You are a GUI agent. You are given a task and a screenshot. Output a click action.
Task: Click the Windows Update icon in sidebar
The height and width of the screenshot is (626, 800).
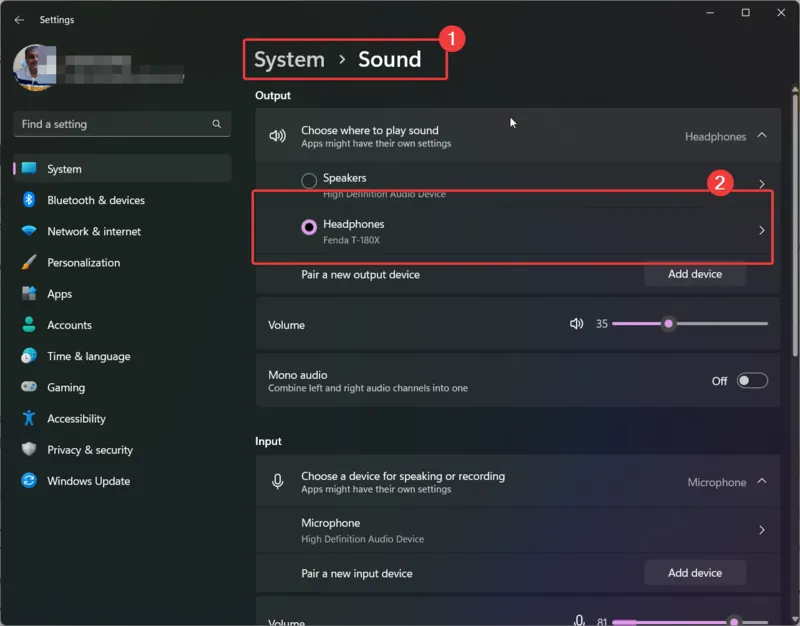(29, 481)
